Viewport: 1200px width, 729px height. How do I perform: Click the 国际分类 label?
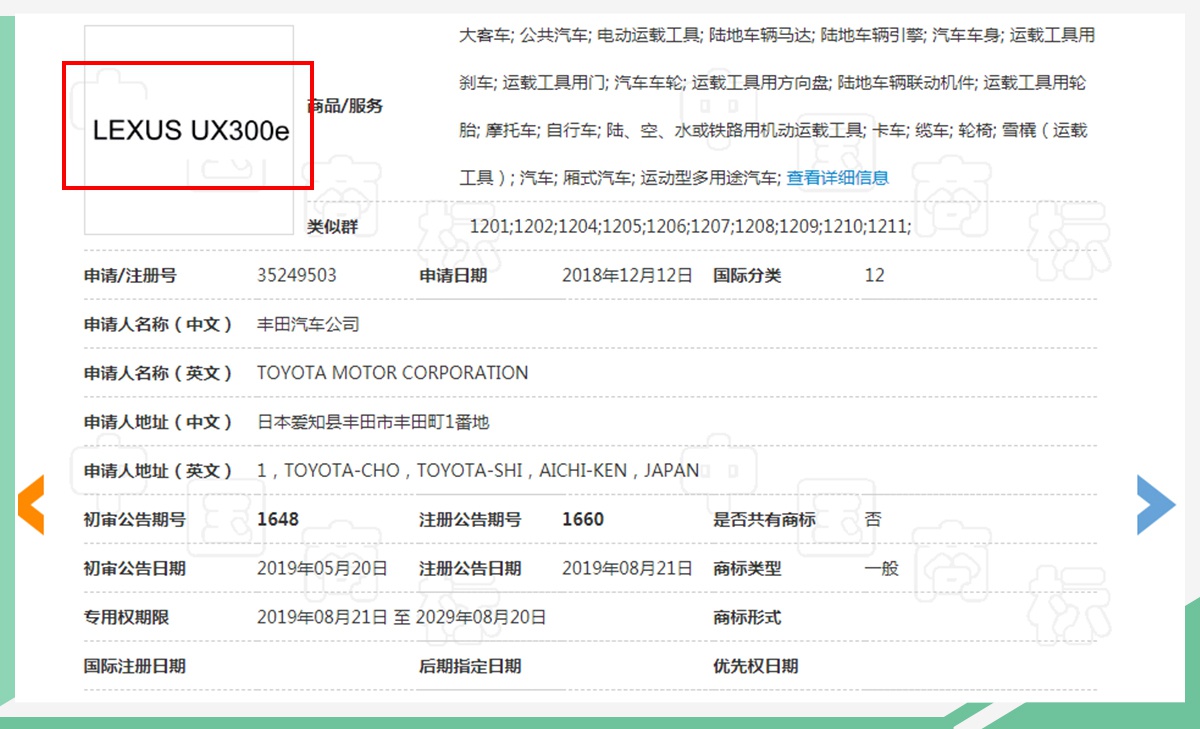pyautogui.click(x=747, y=275)
